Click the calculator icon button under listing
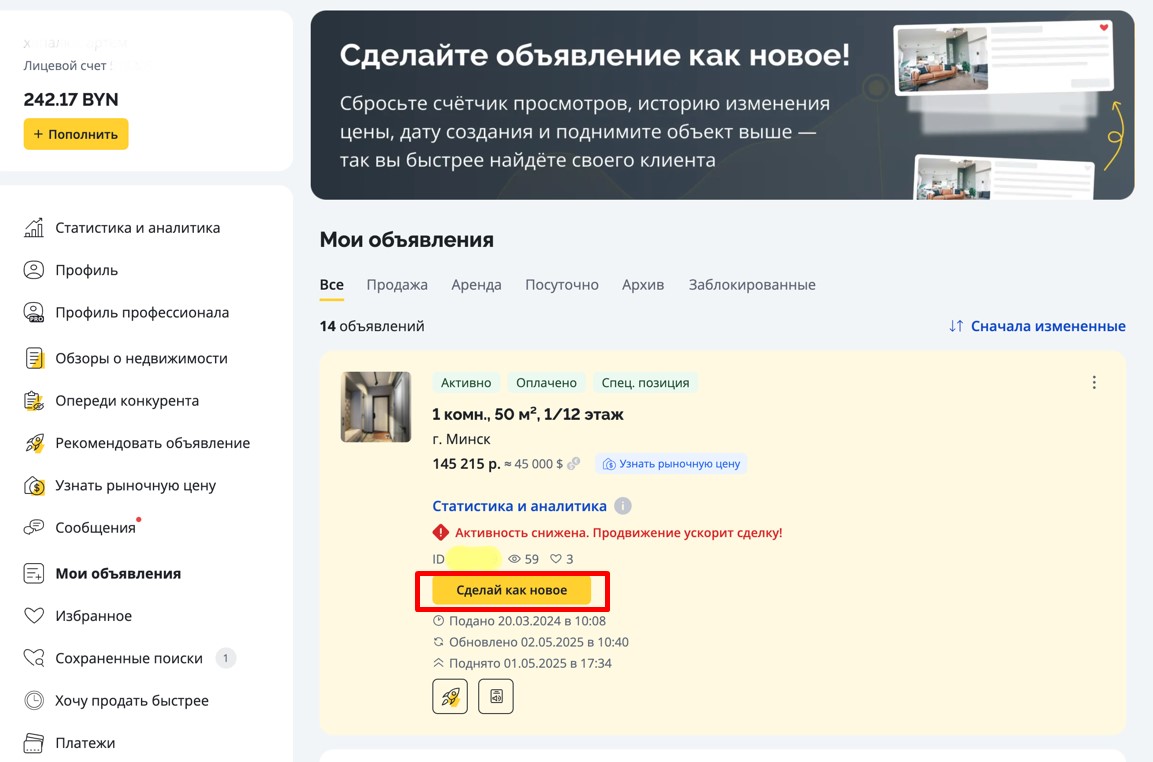The image size is (1153, 762). 496,696
